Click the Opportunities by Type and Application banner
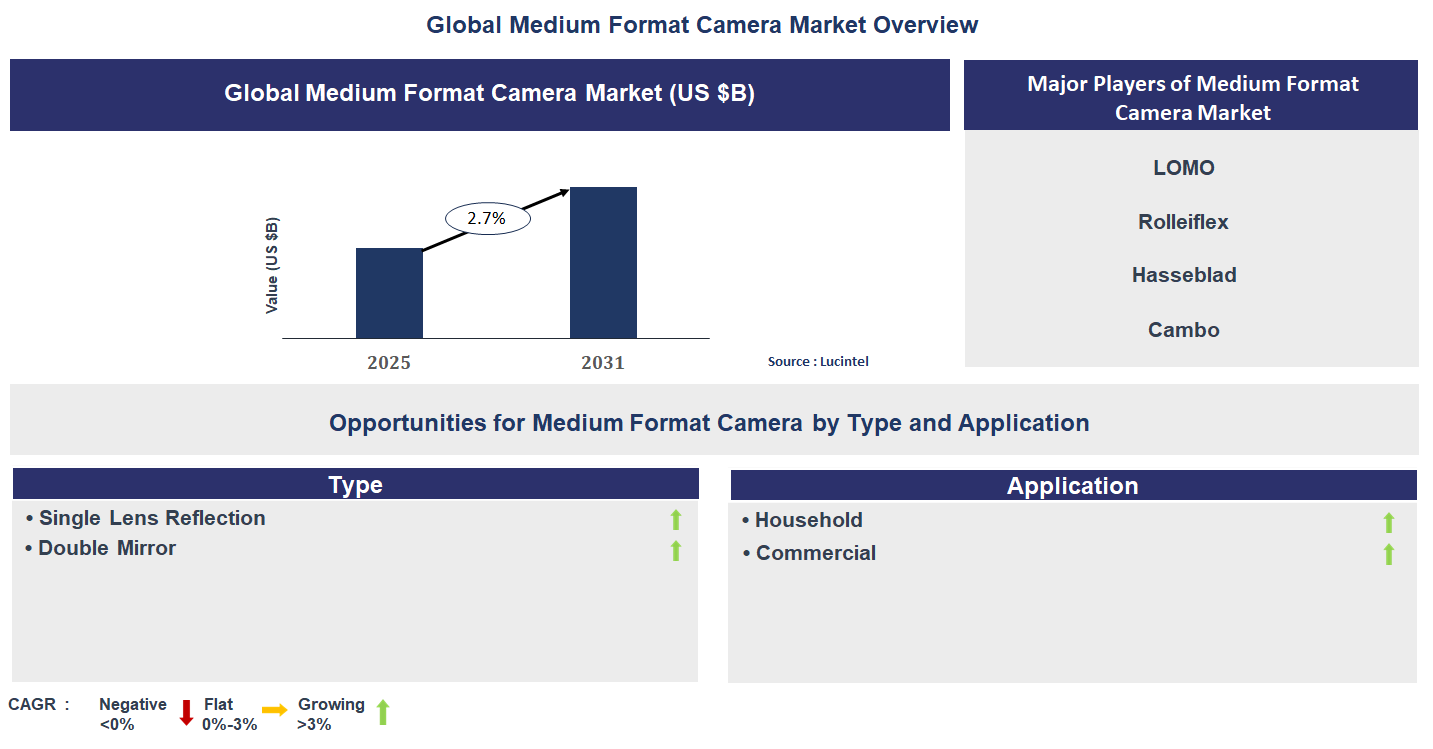 point(708,422)
